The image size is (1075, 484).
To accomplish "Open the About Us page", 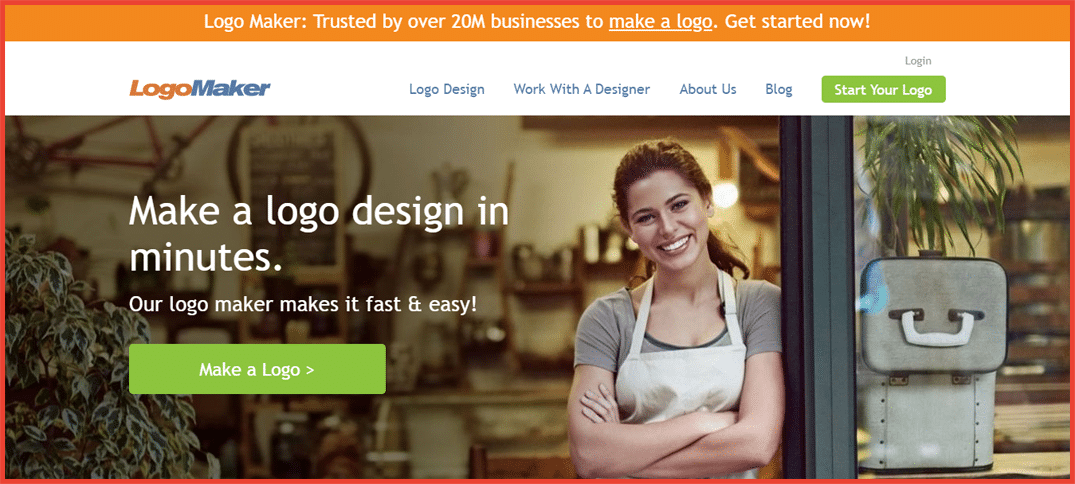I will [x=708, y=89].
